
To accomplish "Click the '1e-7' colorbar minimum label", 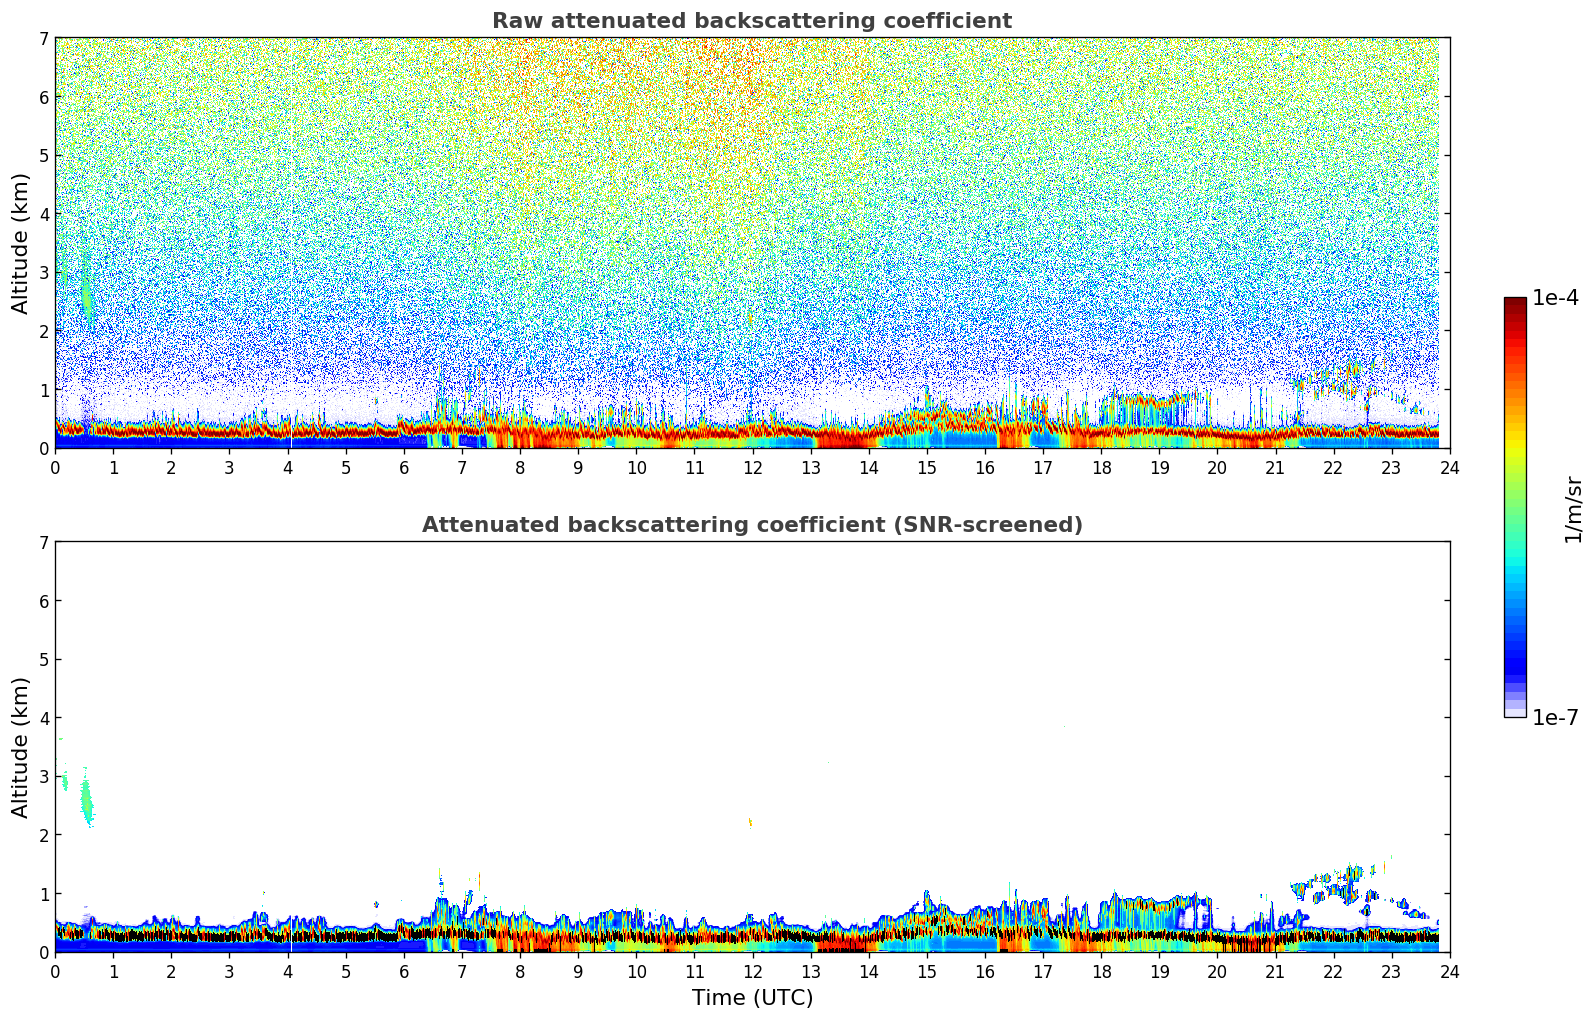I will pos(1554,718).
